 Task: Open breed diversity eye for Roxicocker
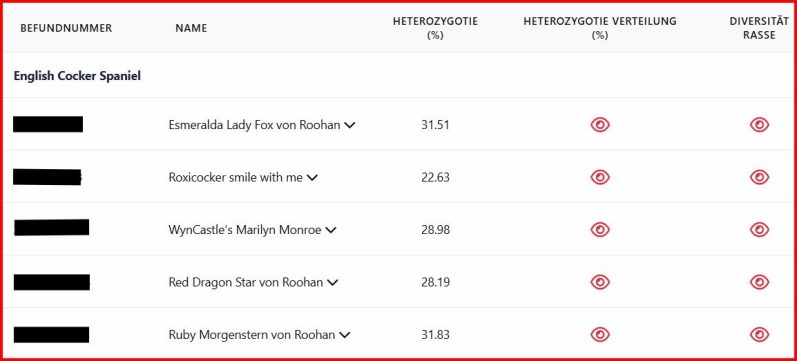pos(759,177)
